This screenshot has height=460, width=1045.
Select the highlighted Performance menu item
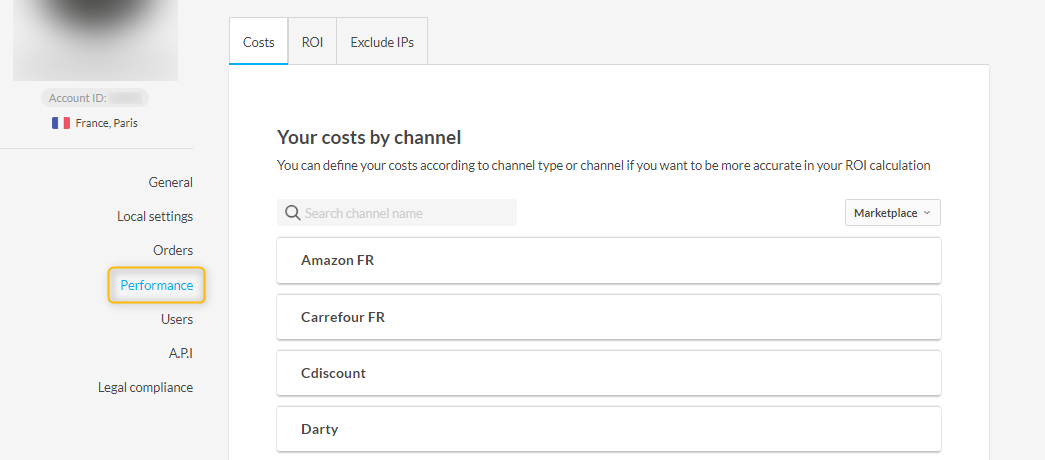click(157, 285)
